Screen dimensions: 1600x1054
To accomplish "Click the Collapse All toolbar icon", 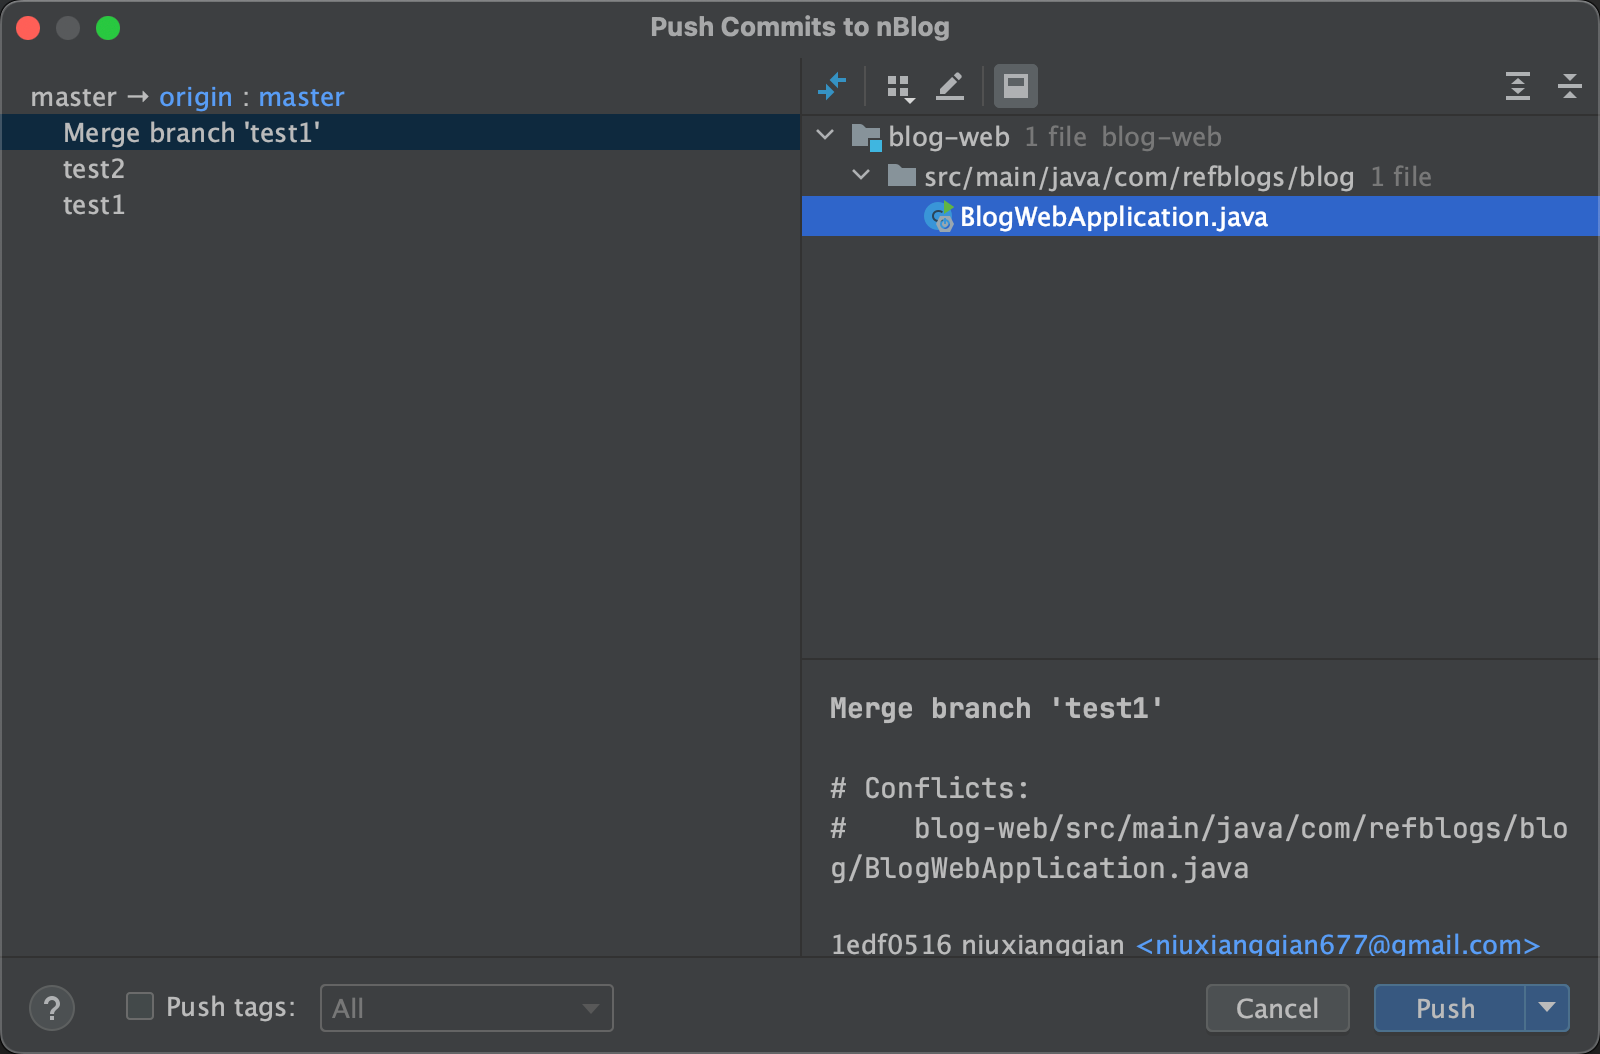I will pos(1569,87).
